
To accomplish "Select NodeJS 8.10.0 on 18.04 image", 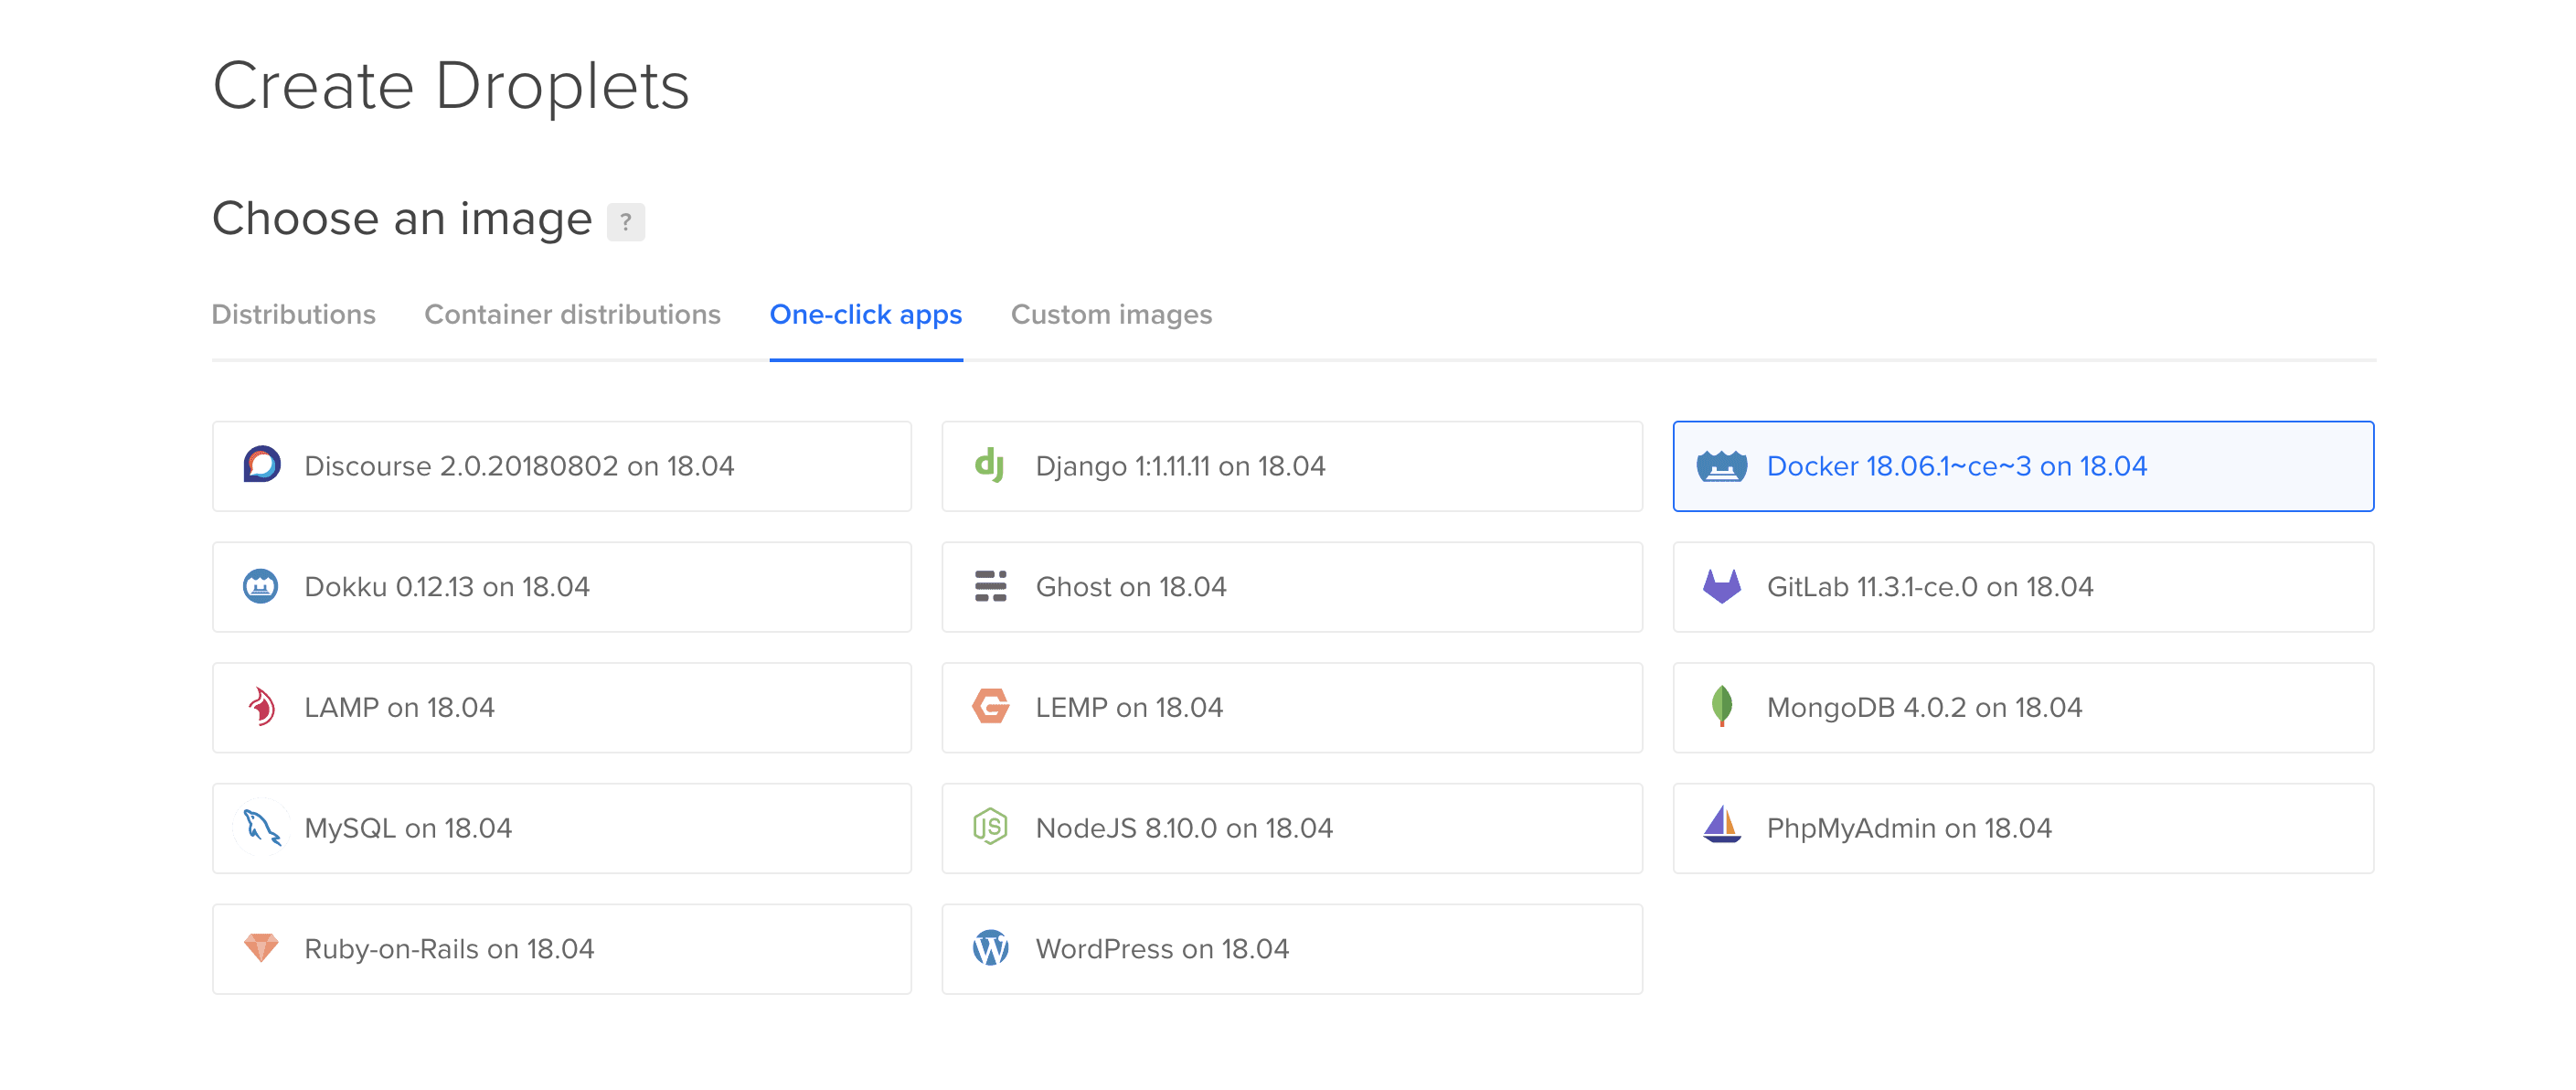I will pyautogui.click(x=1292, y=829).
